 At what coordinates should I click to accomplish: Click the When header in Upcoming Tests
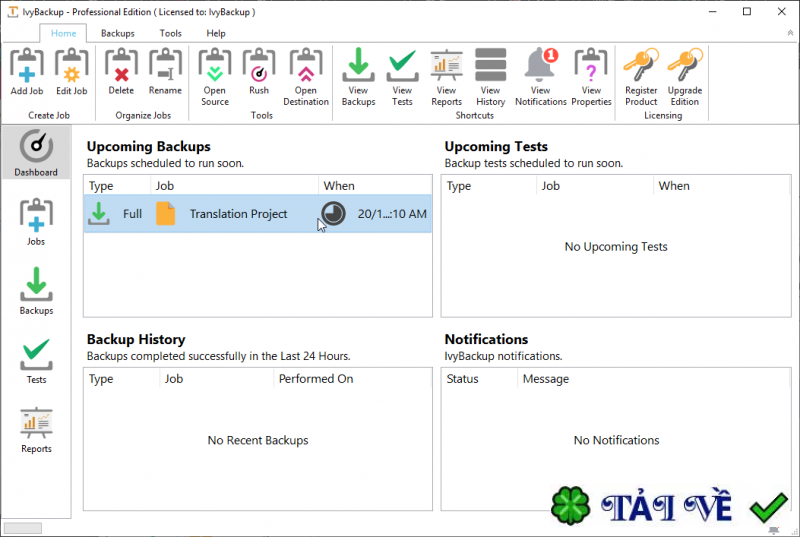pyautogui.click(x=721, y=186)
